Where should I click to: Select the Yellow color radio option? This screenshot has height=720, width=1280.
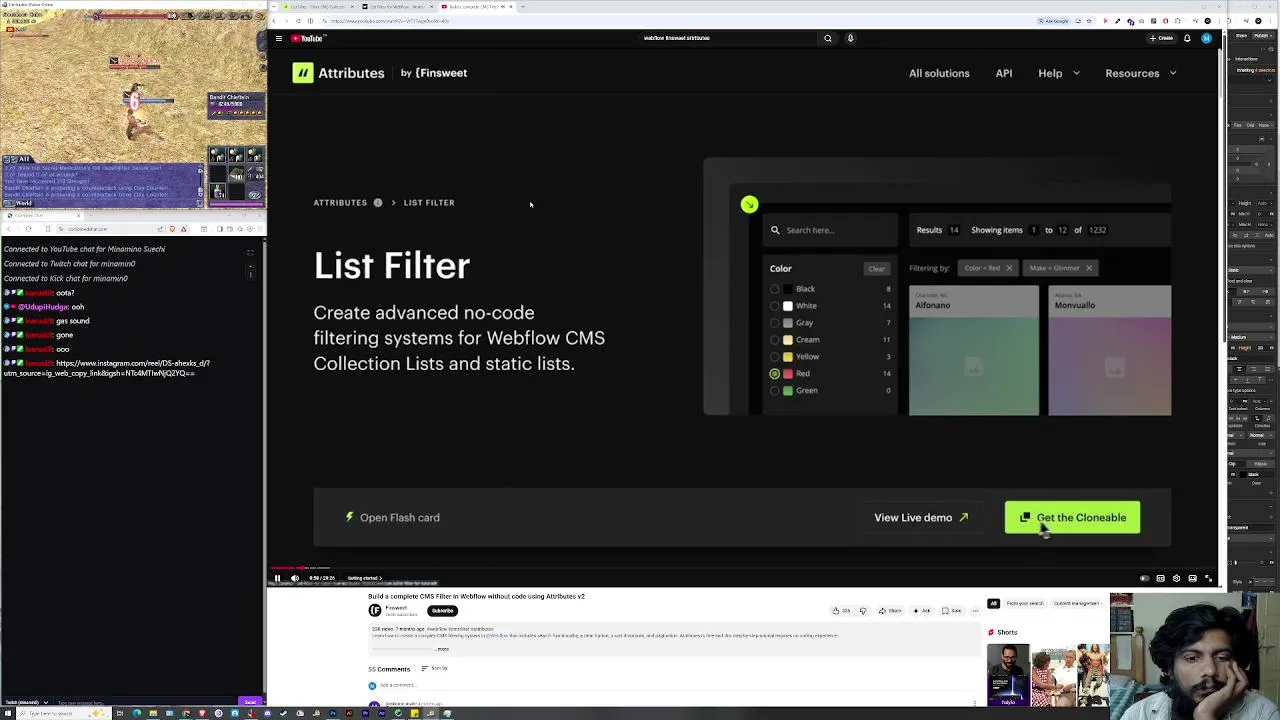tap(775, 356)
